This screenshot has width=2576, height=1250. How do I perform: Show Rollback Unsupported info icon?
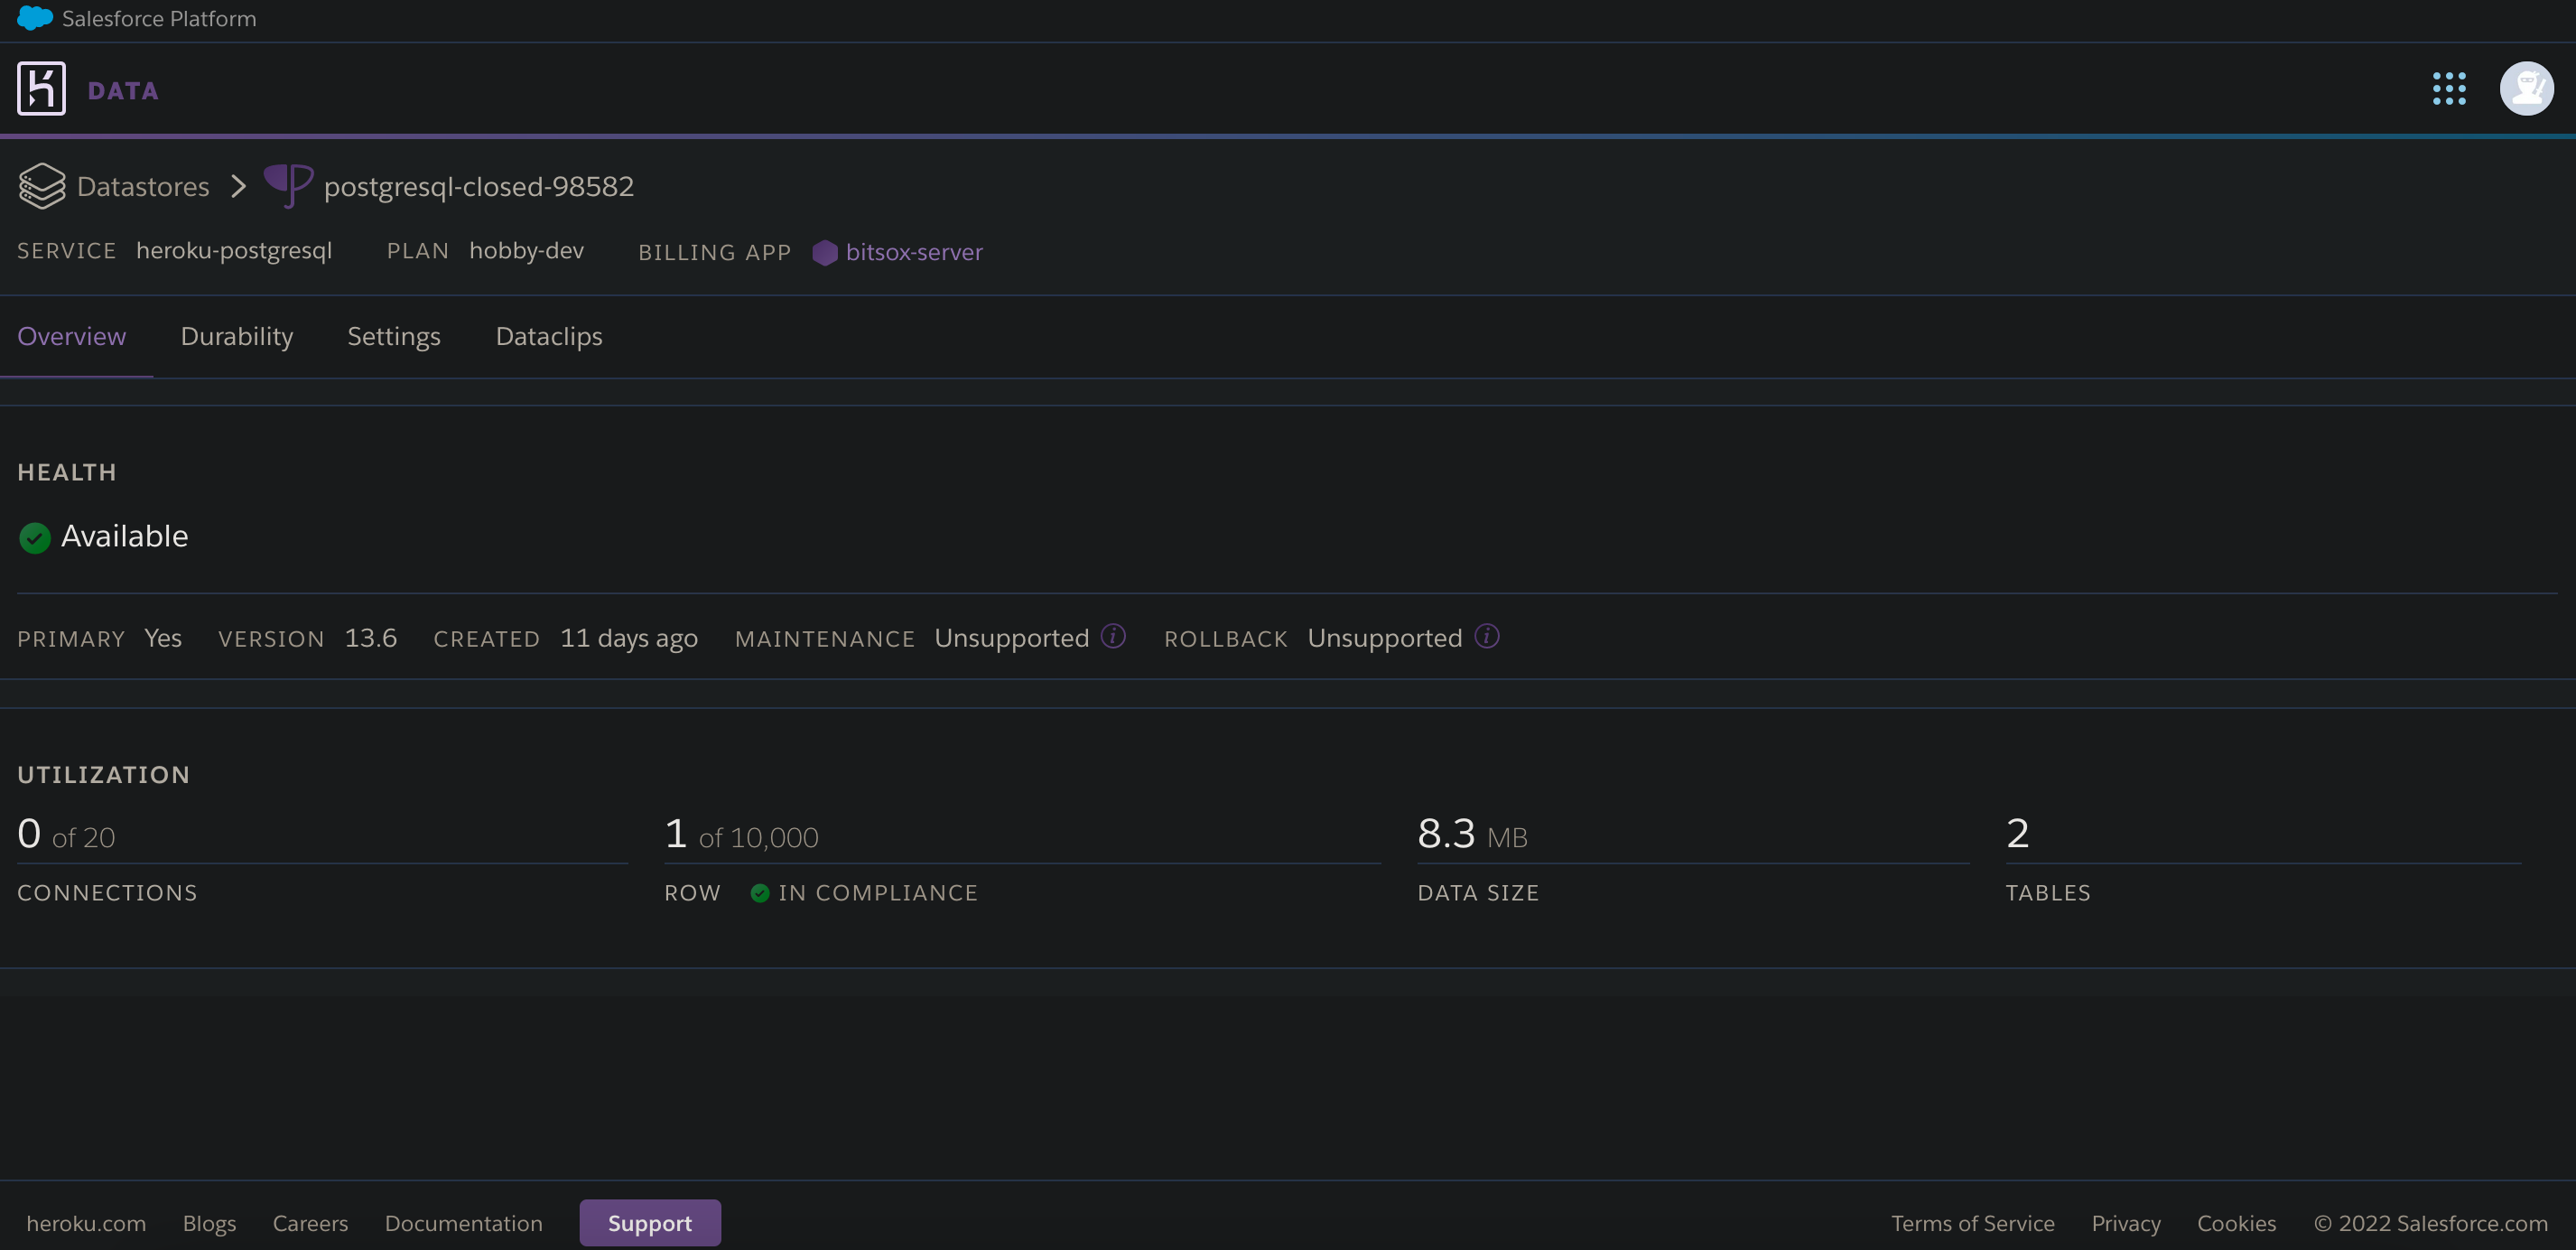(x=1487, y=636)
